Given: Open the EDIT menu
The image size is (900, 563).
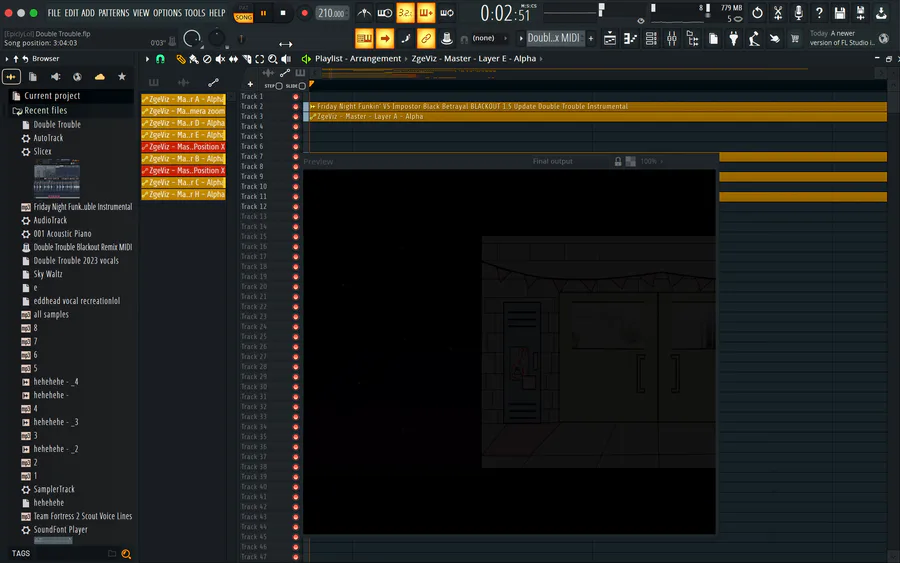Looking at the screenshot, I should (71, 13).
